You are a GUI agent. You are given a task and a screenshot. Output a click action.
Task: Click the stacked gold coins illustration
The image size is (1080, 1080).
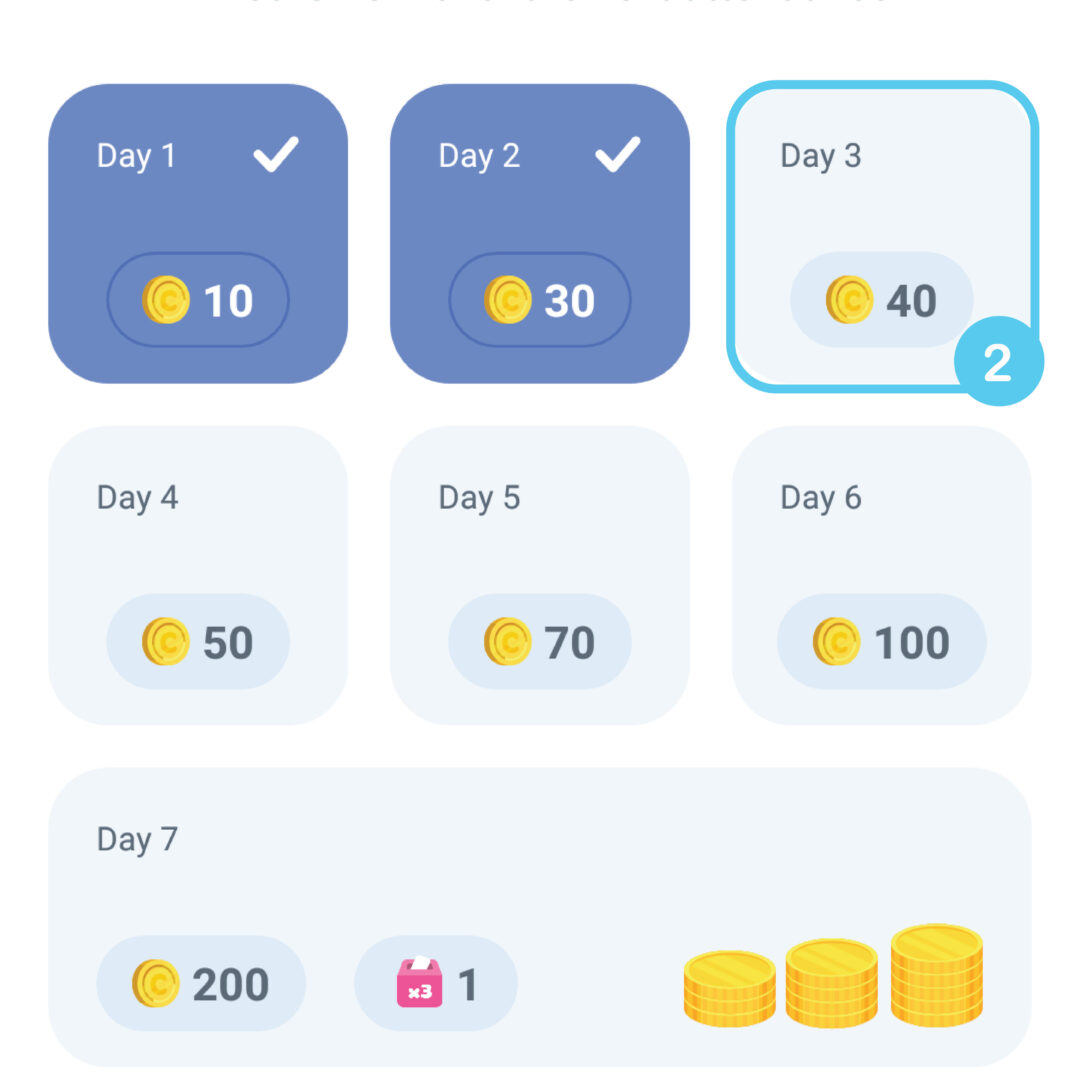pos(833,976)
